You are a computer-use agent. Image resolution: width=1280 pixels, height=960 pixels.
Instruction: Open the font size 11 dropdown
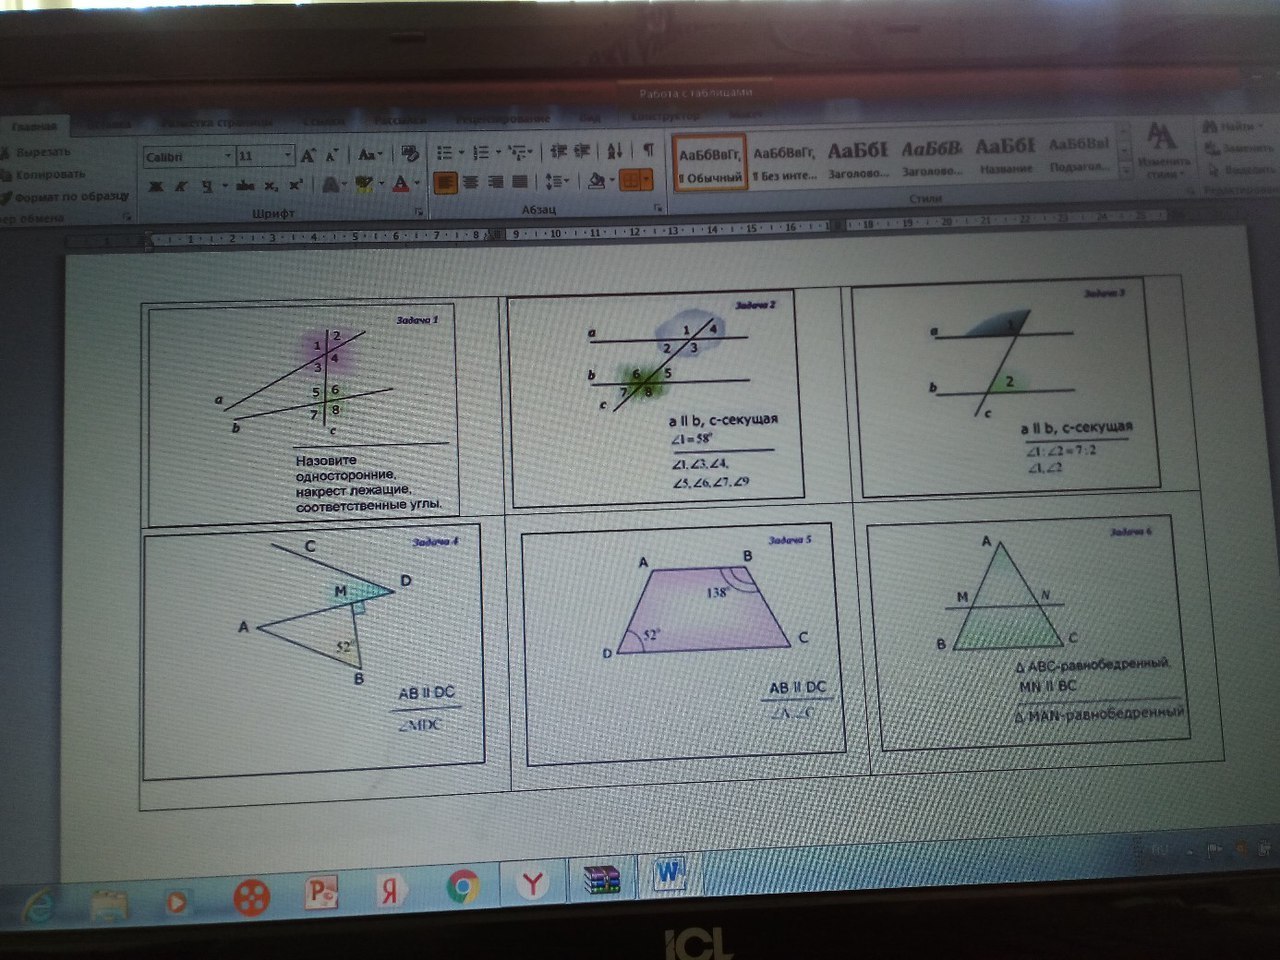click(288, 155)
